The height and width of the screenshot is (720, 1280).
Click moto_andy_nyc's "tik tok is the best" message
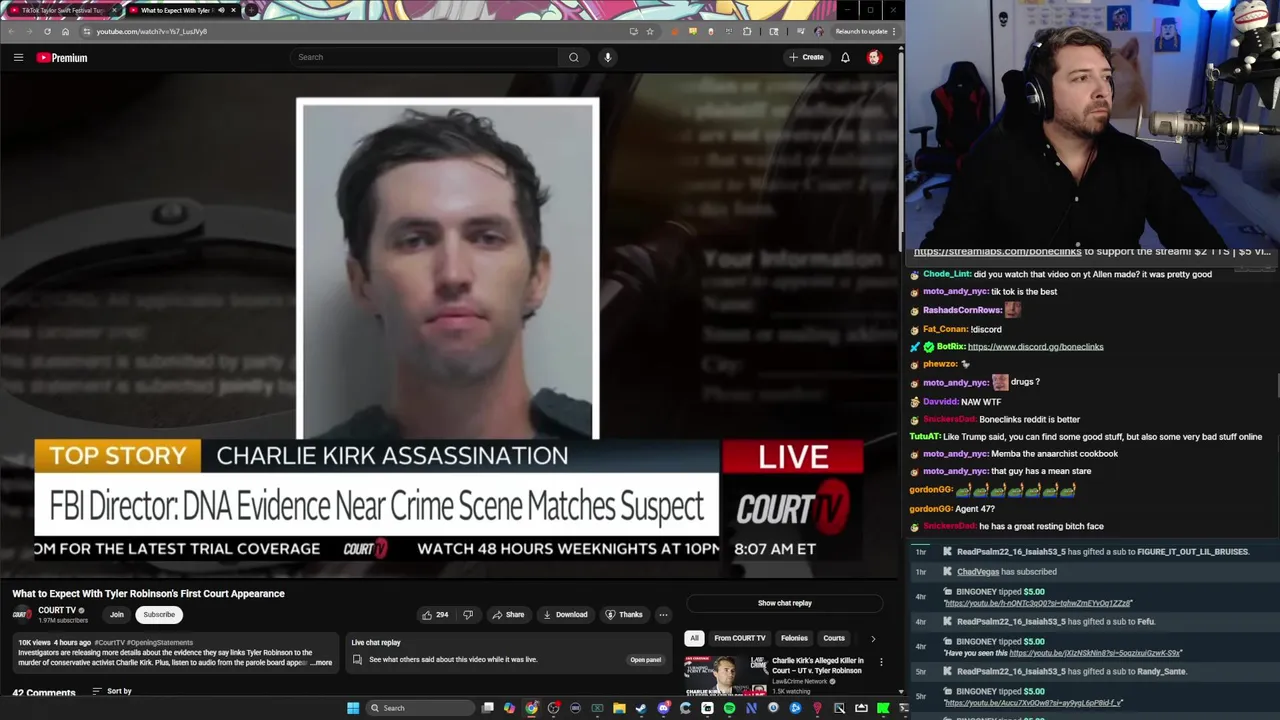[1024, 292]
